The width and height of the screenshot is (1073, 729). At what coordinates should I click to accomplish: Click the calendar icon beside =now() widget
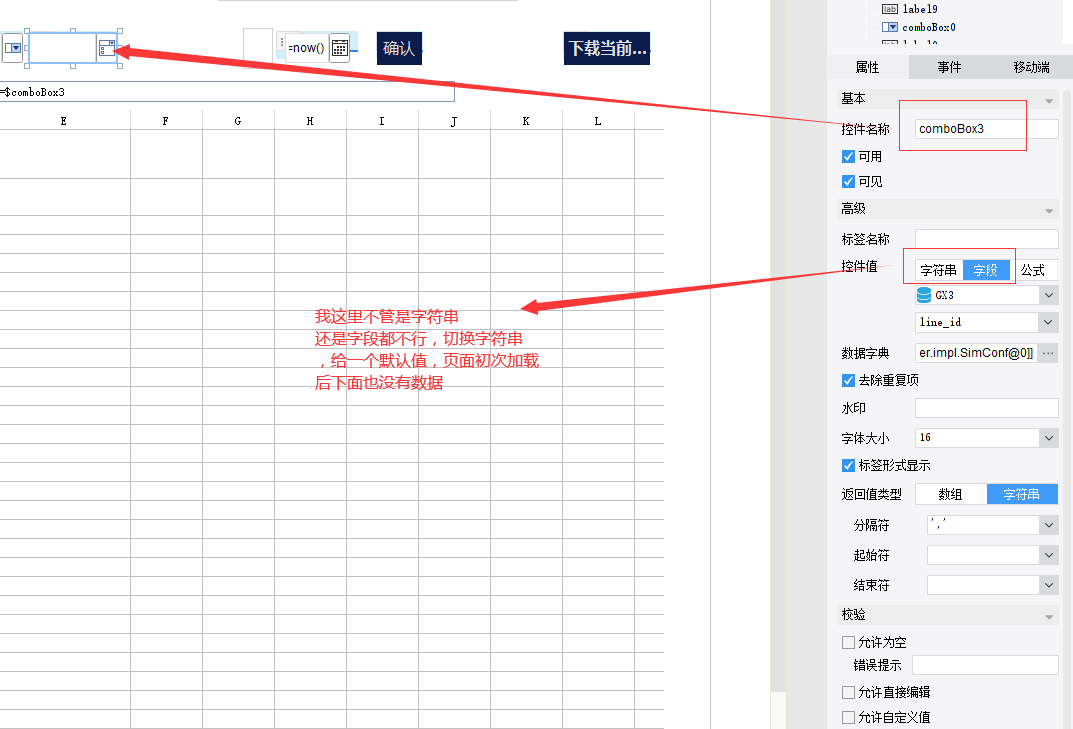point(339,48)
